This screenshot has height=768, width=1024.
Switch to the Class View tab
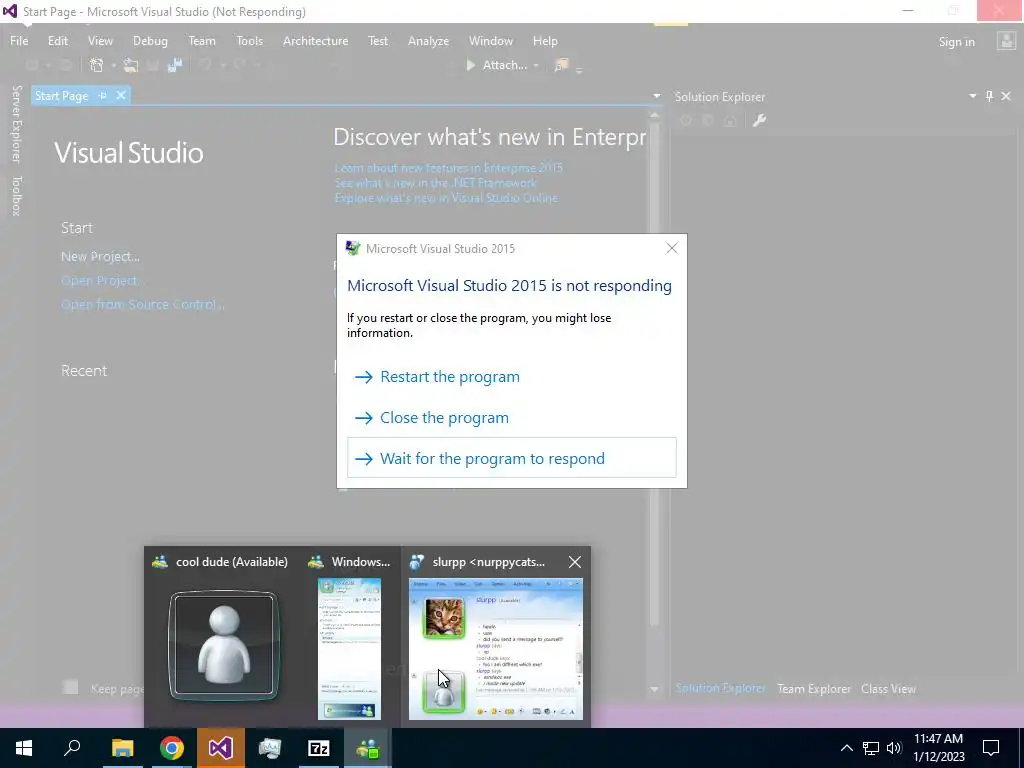888,688
